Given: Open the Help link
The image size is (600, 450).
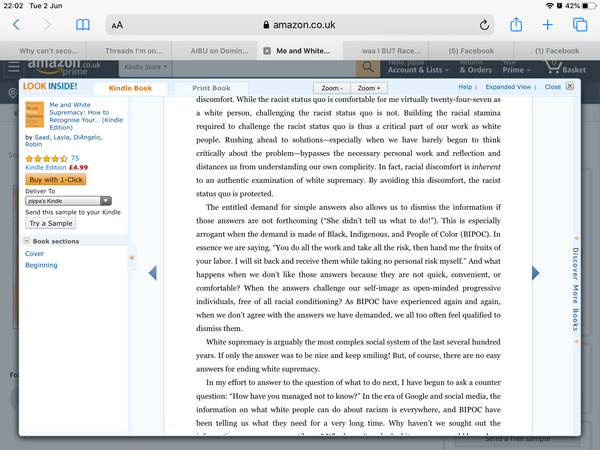Looking at the screenshot, I should [x=465, y=87].
